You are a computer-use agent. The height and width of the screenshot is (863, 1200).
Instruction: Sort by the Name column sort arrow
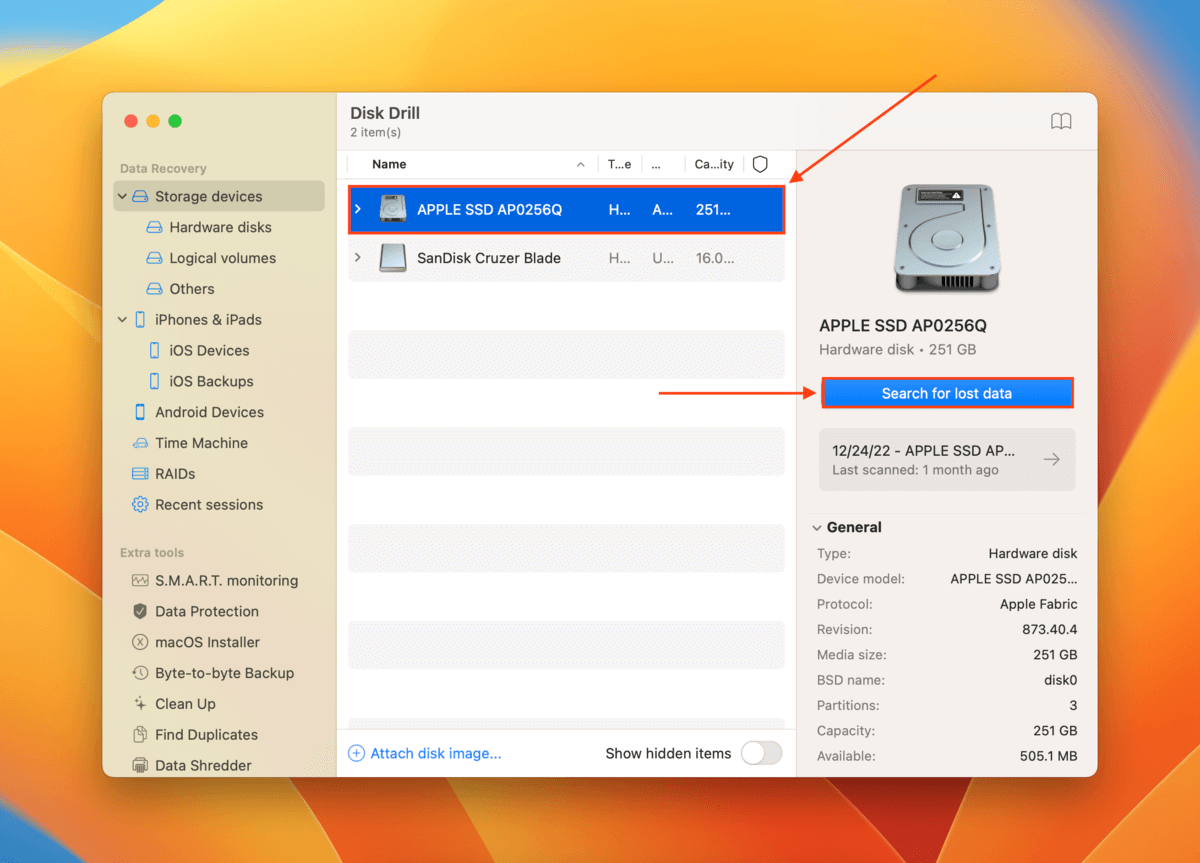581,165
